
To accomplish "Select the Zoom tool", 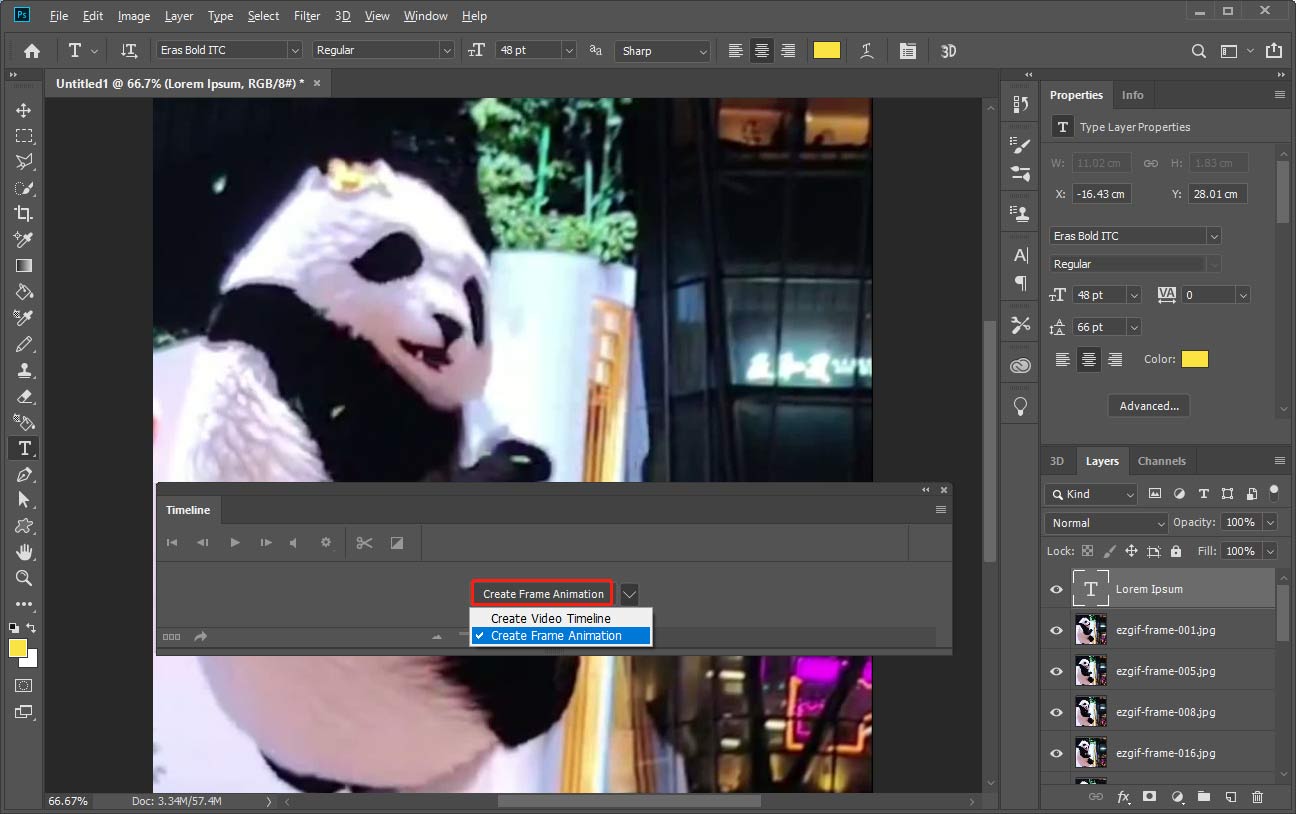I will [24, 578].
